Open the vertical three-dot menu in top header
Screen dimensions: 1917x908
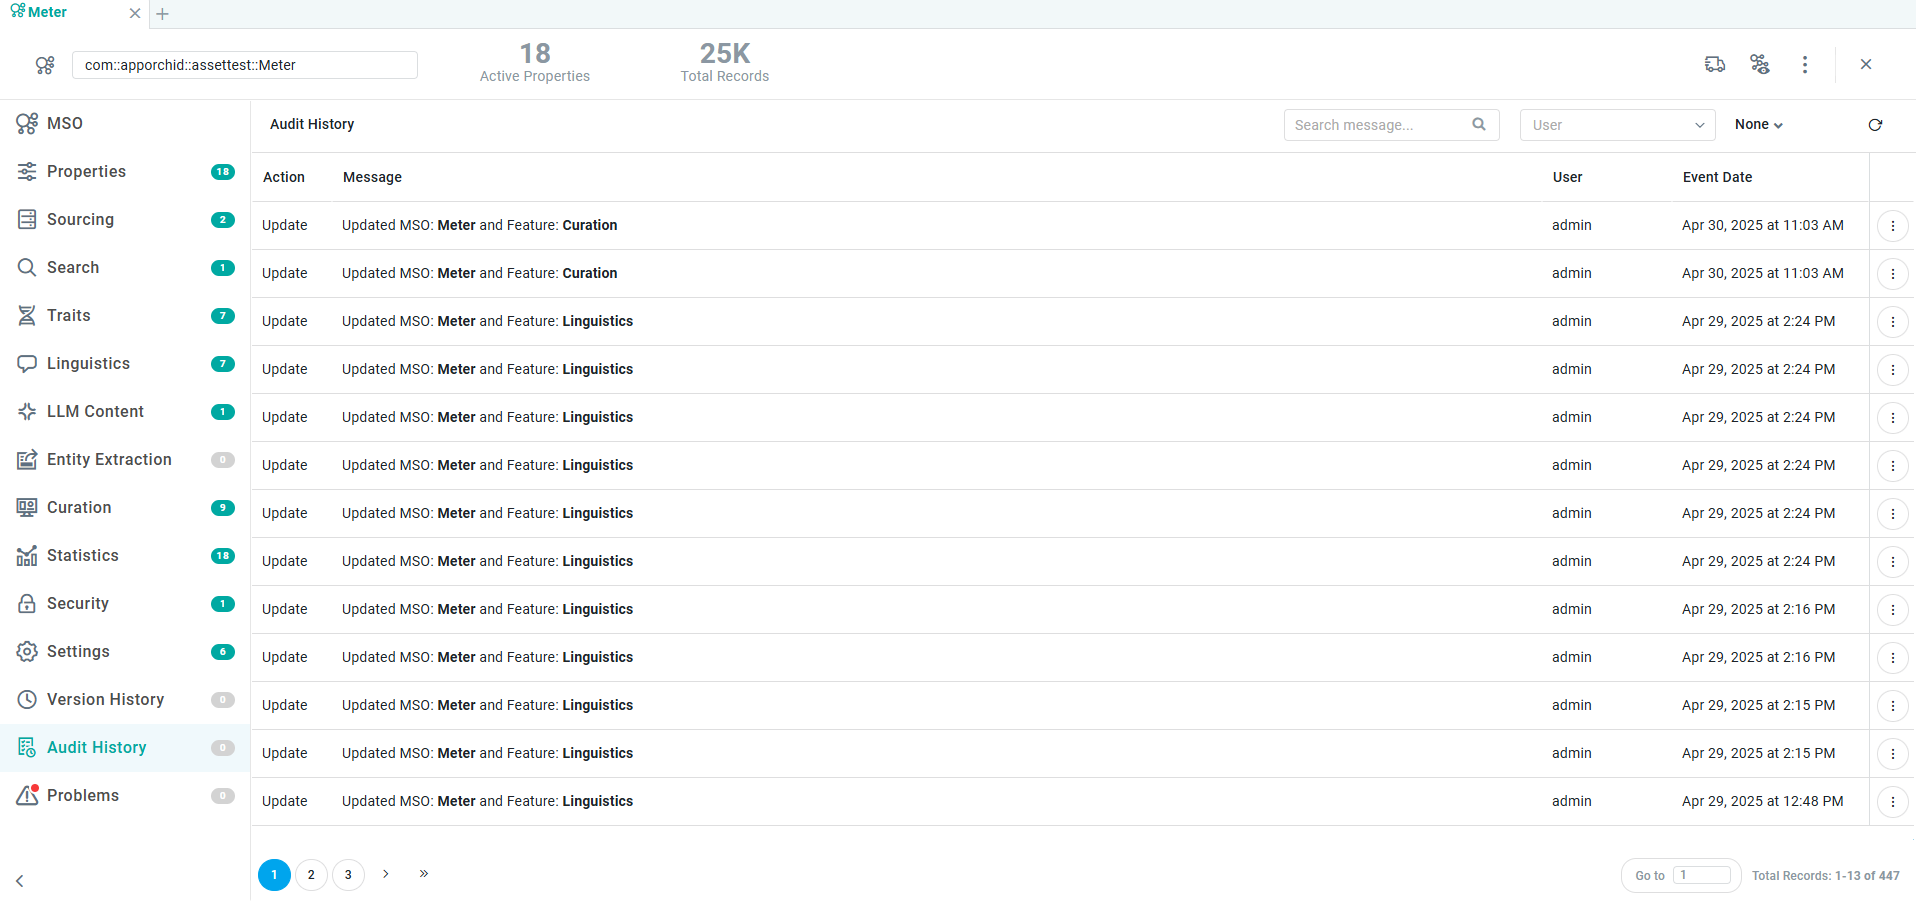(x=1804, y=65)
